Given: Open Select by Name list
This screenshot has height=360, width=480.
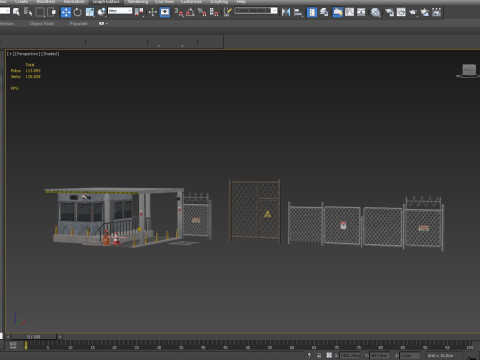Looking at the screenshot, I should click(28, 12).
